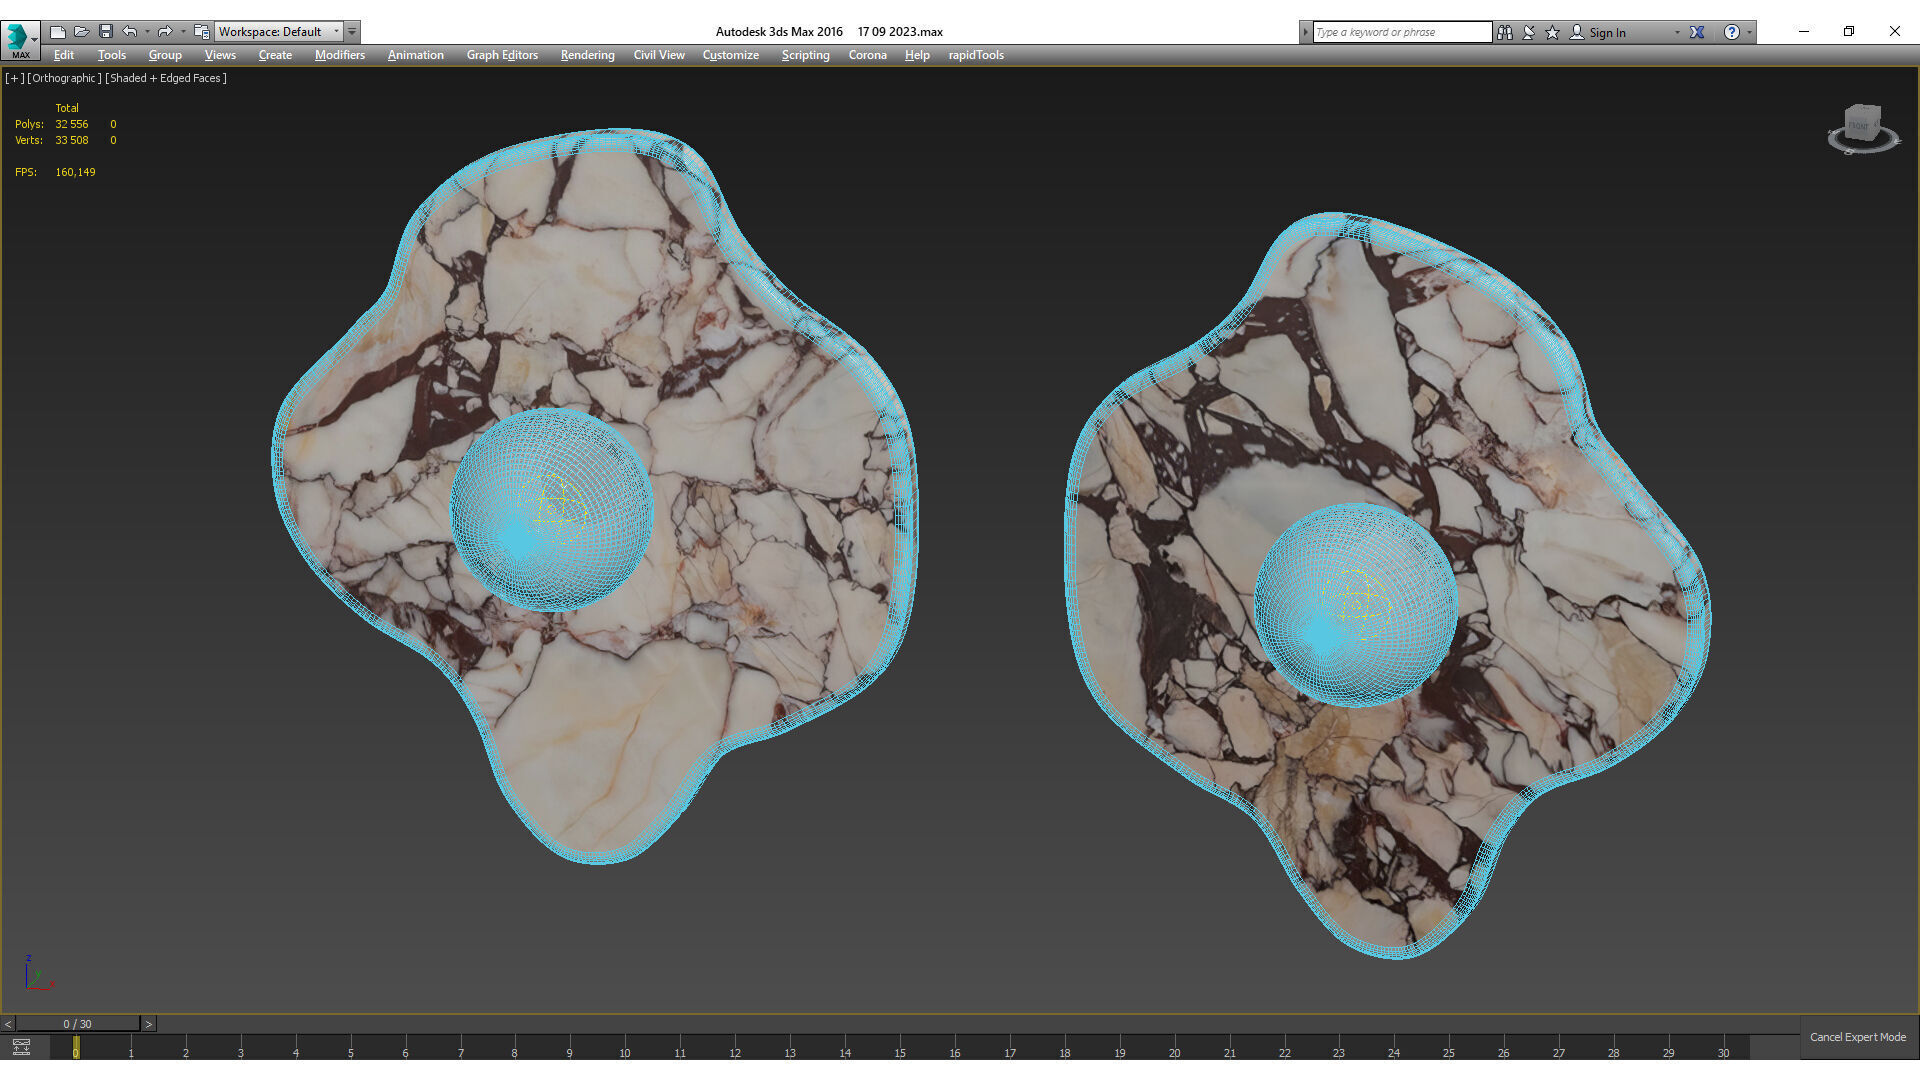
Task: Expand the Redo history dropdown arrow
Action: [x=182, y=32]
